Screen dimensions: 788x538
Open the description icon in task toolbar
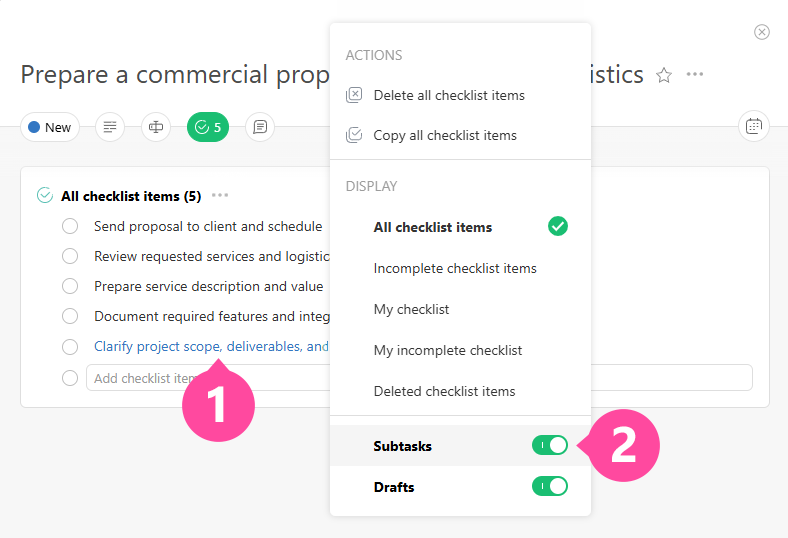pyautogui.click(x=110, y=127)
